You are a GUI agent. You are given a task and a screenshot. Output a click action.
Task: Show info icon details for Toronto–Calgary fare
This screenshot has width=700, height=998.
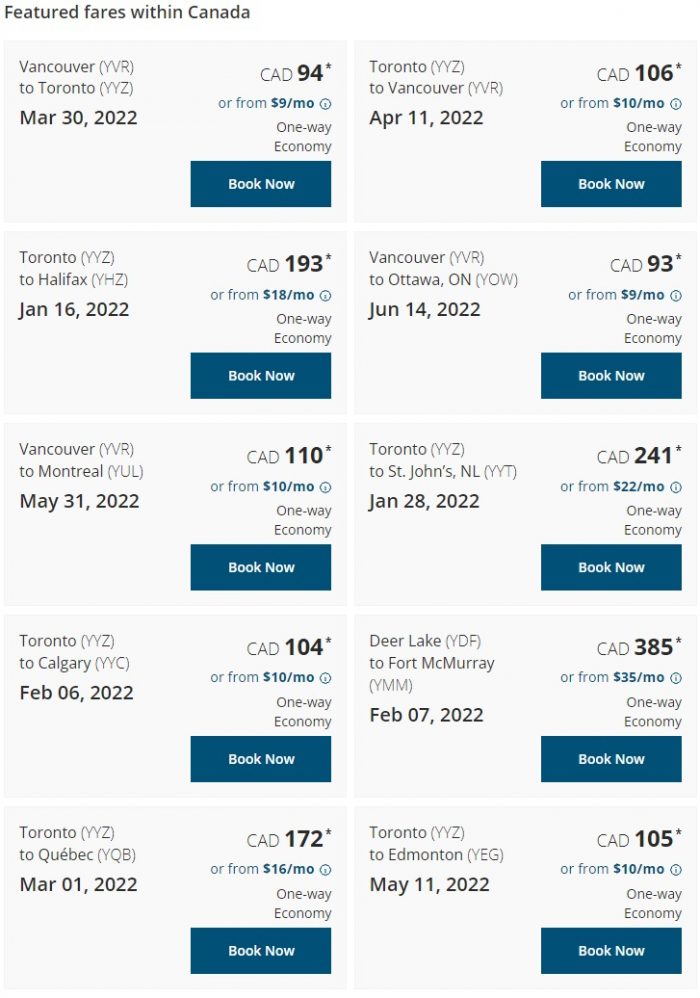click(325, 678)
